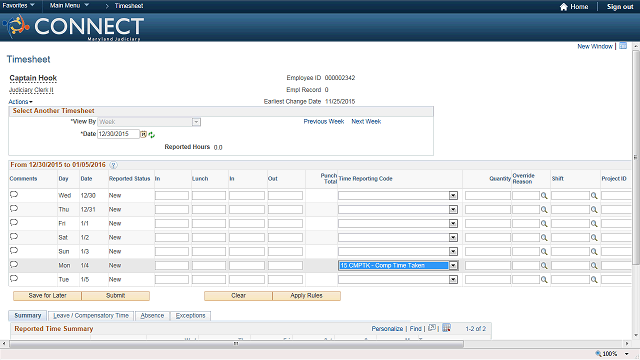This screenshot has width=640, height=360.
Task: Click the help icon beside date range
Action: [113, 165]
